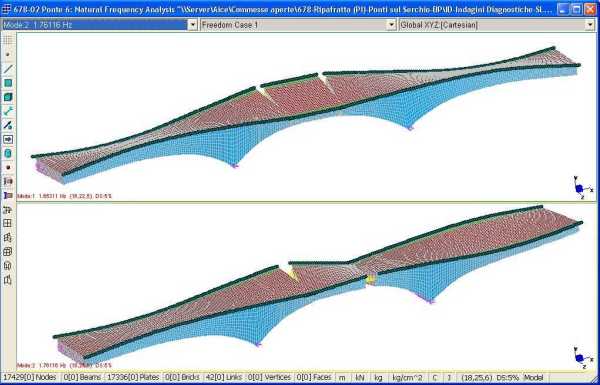Viewport: 600px width, 385px height.
Task: Click the bottom-most icon in left toolbar
Action: [8, 280]
